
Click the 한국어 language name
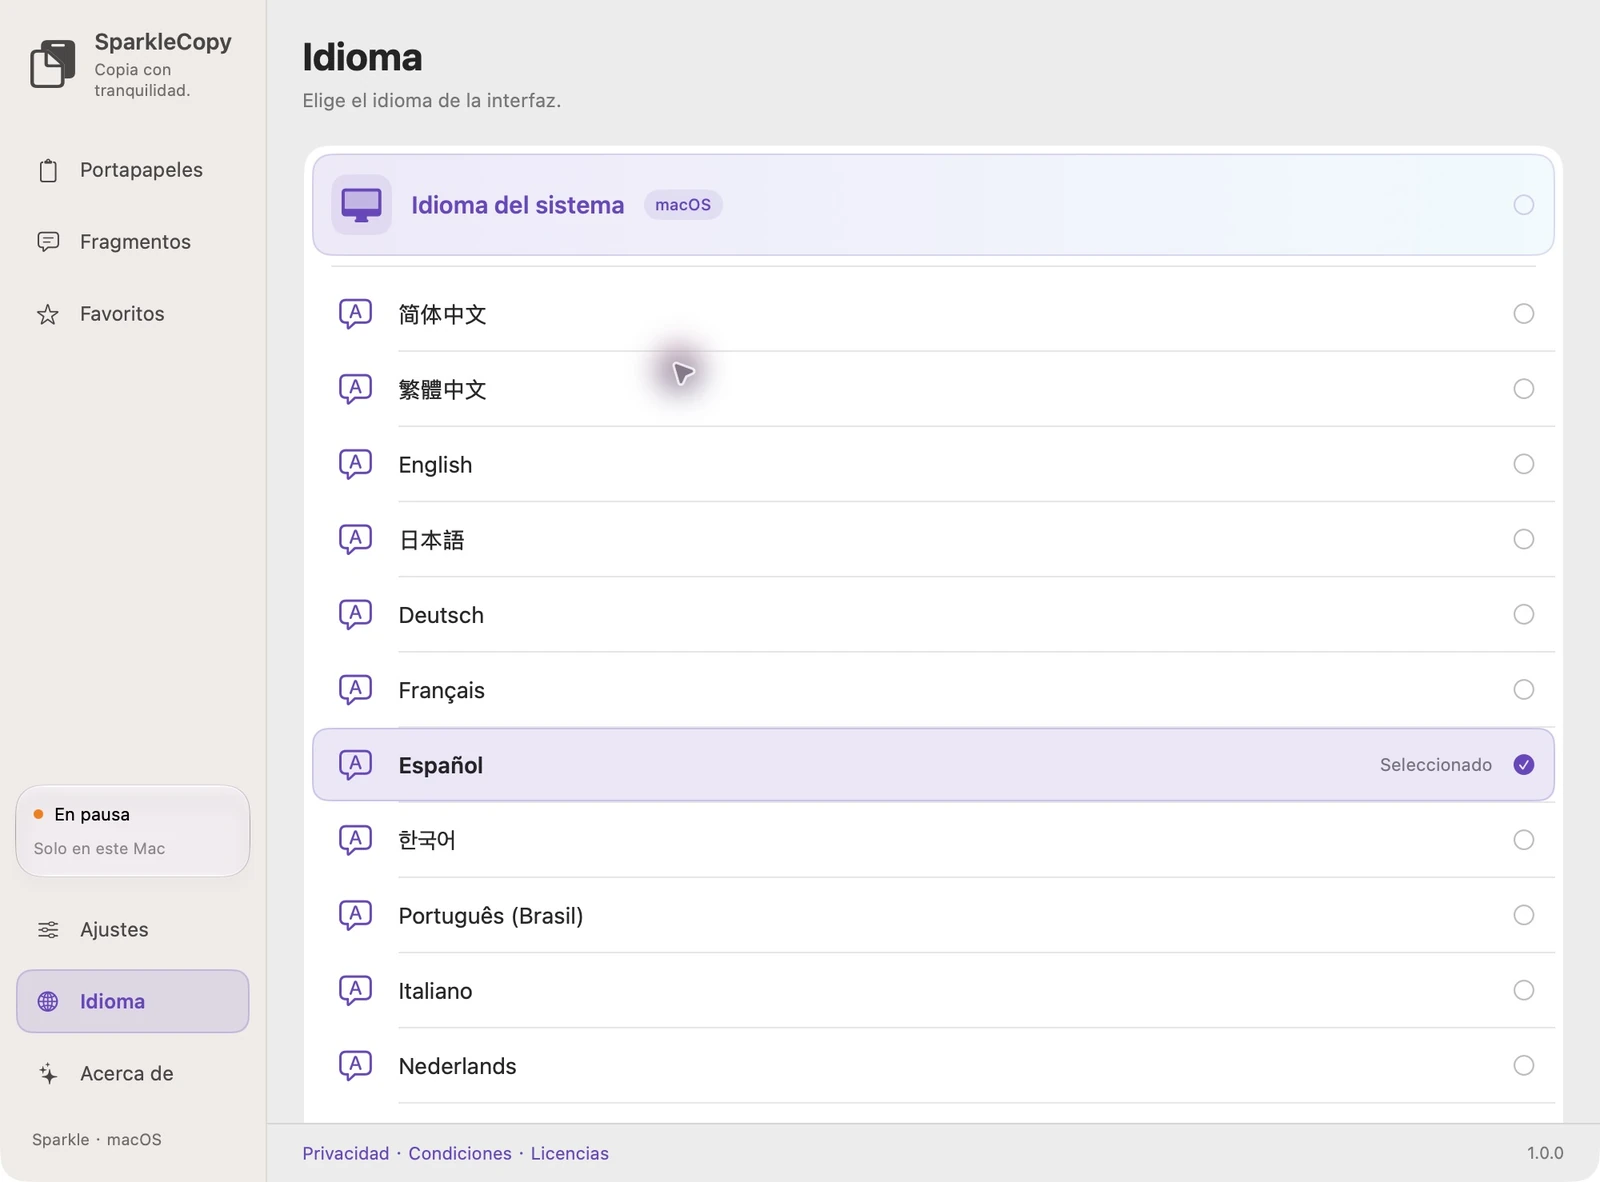pos(427,840)
